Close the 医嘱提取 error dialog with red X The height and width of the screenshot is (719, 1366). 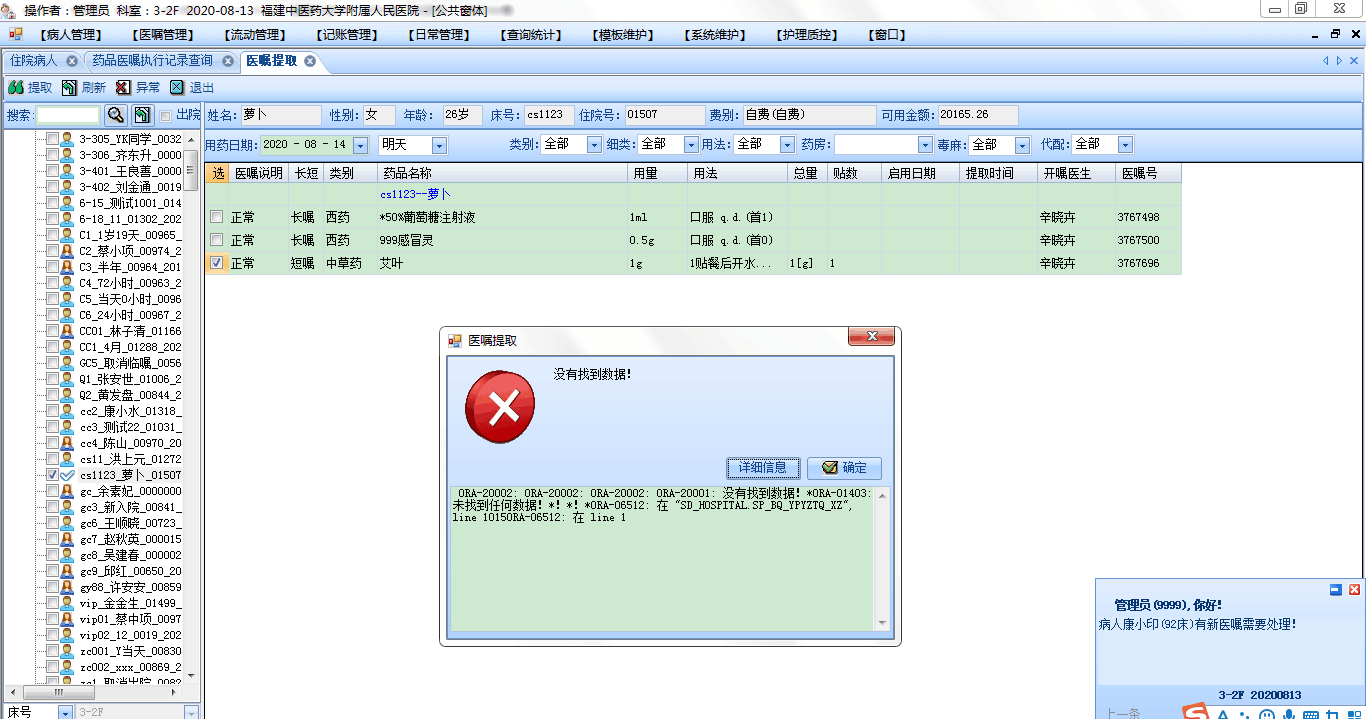point(870,338)
